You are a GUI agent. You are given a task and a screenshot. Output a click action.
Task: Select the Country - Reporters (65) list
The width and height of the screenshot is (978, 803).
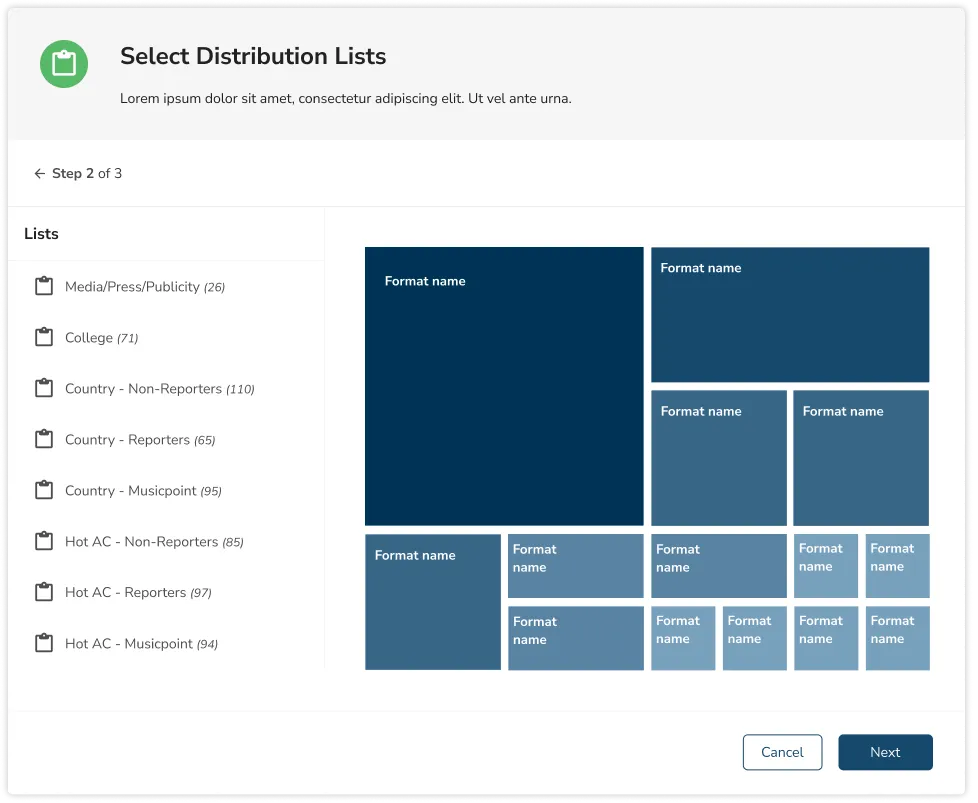pos(139,439)
